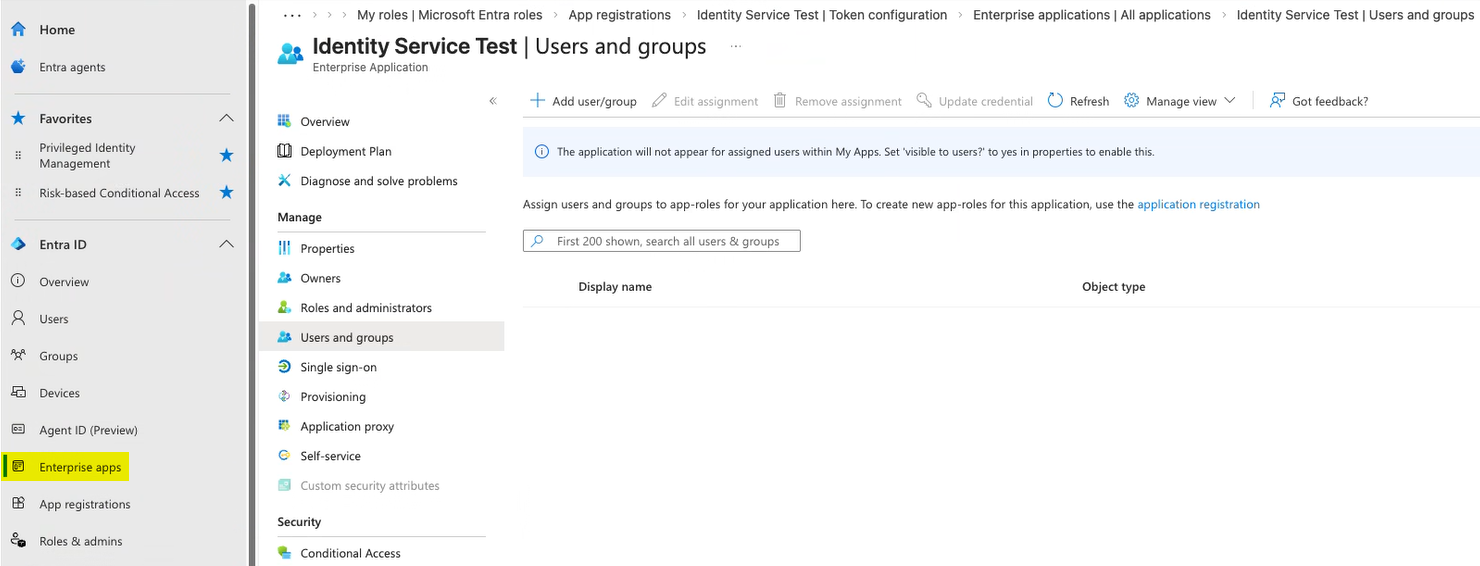This screenshot has width=1480, height=566.
Task: Open Single sign-on from its icon
Action: 285,367
